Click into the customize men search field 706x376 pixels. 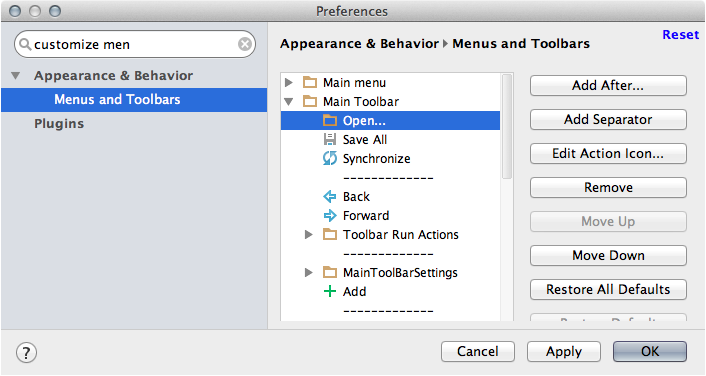click(135, 44)
